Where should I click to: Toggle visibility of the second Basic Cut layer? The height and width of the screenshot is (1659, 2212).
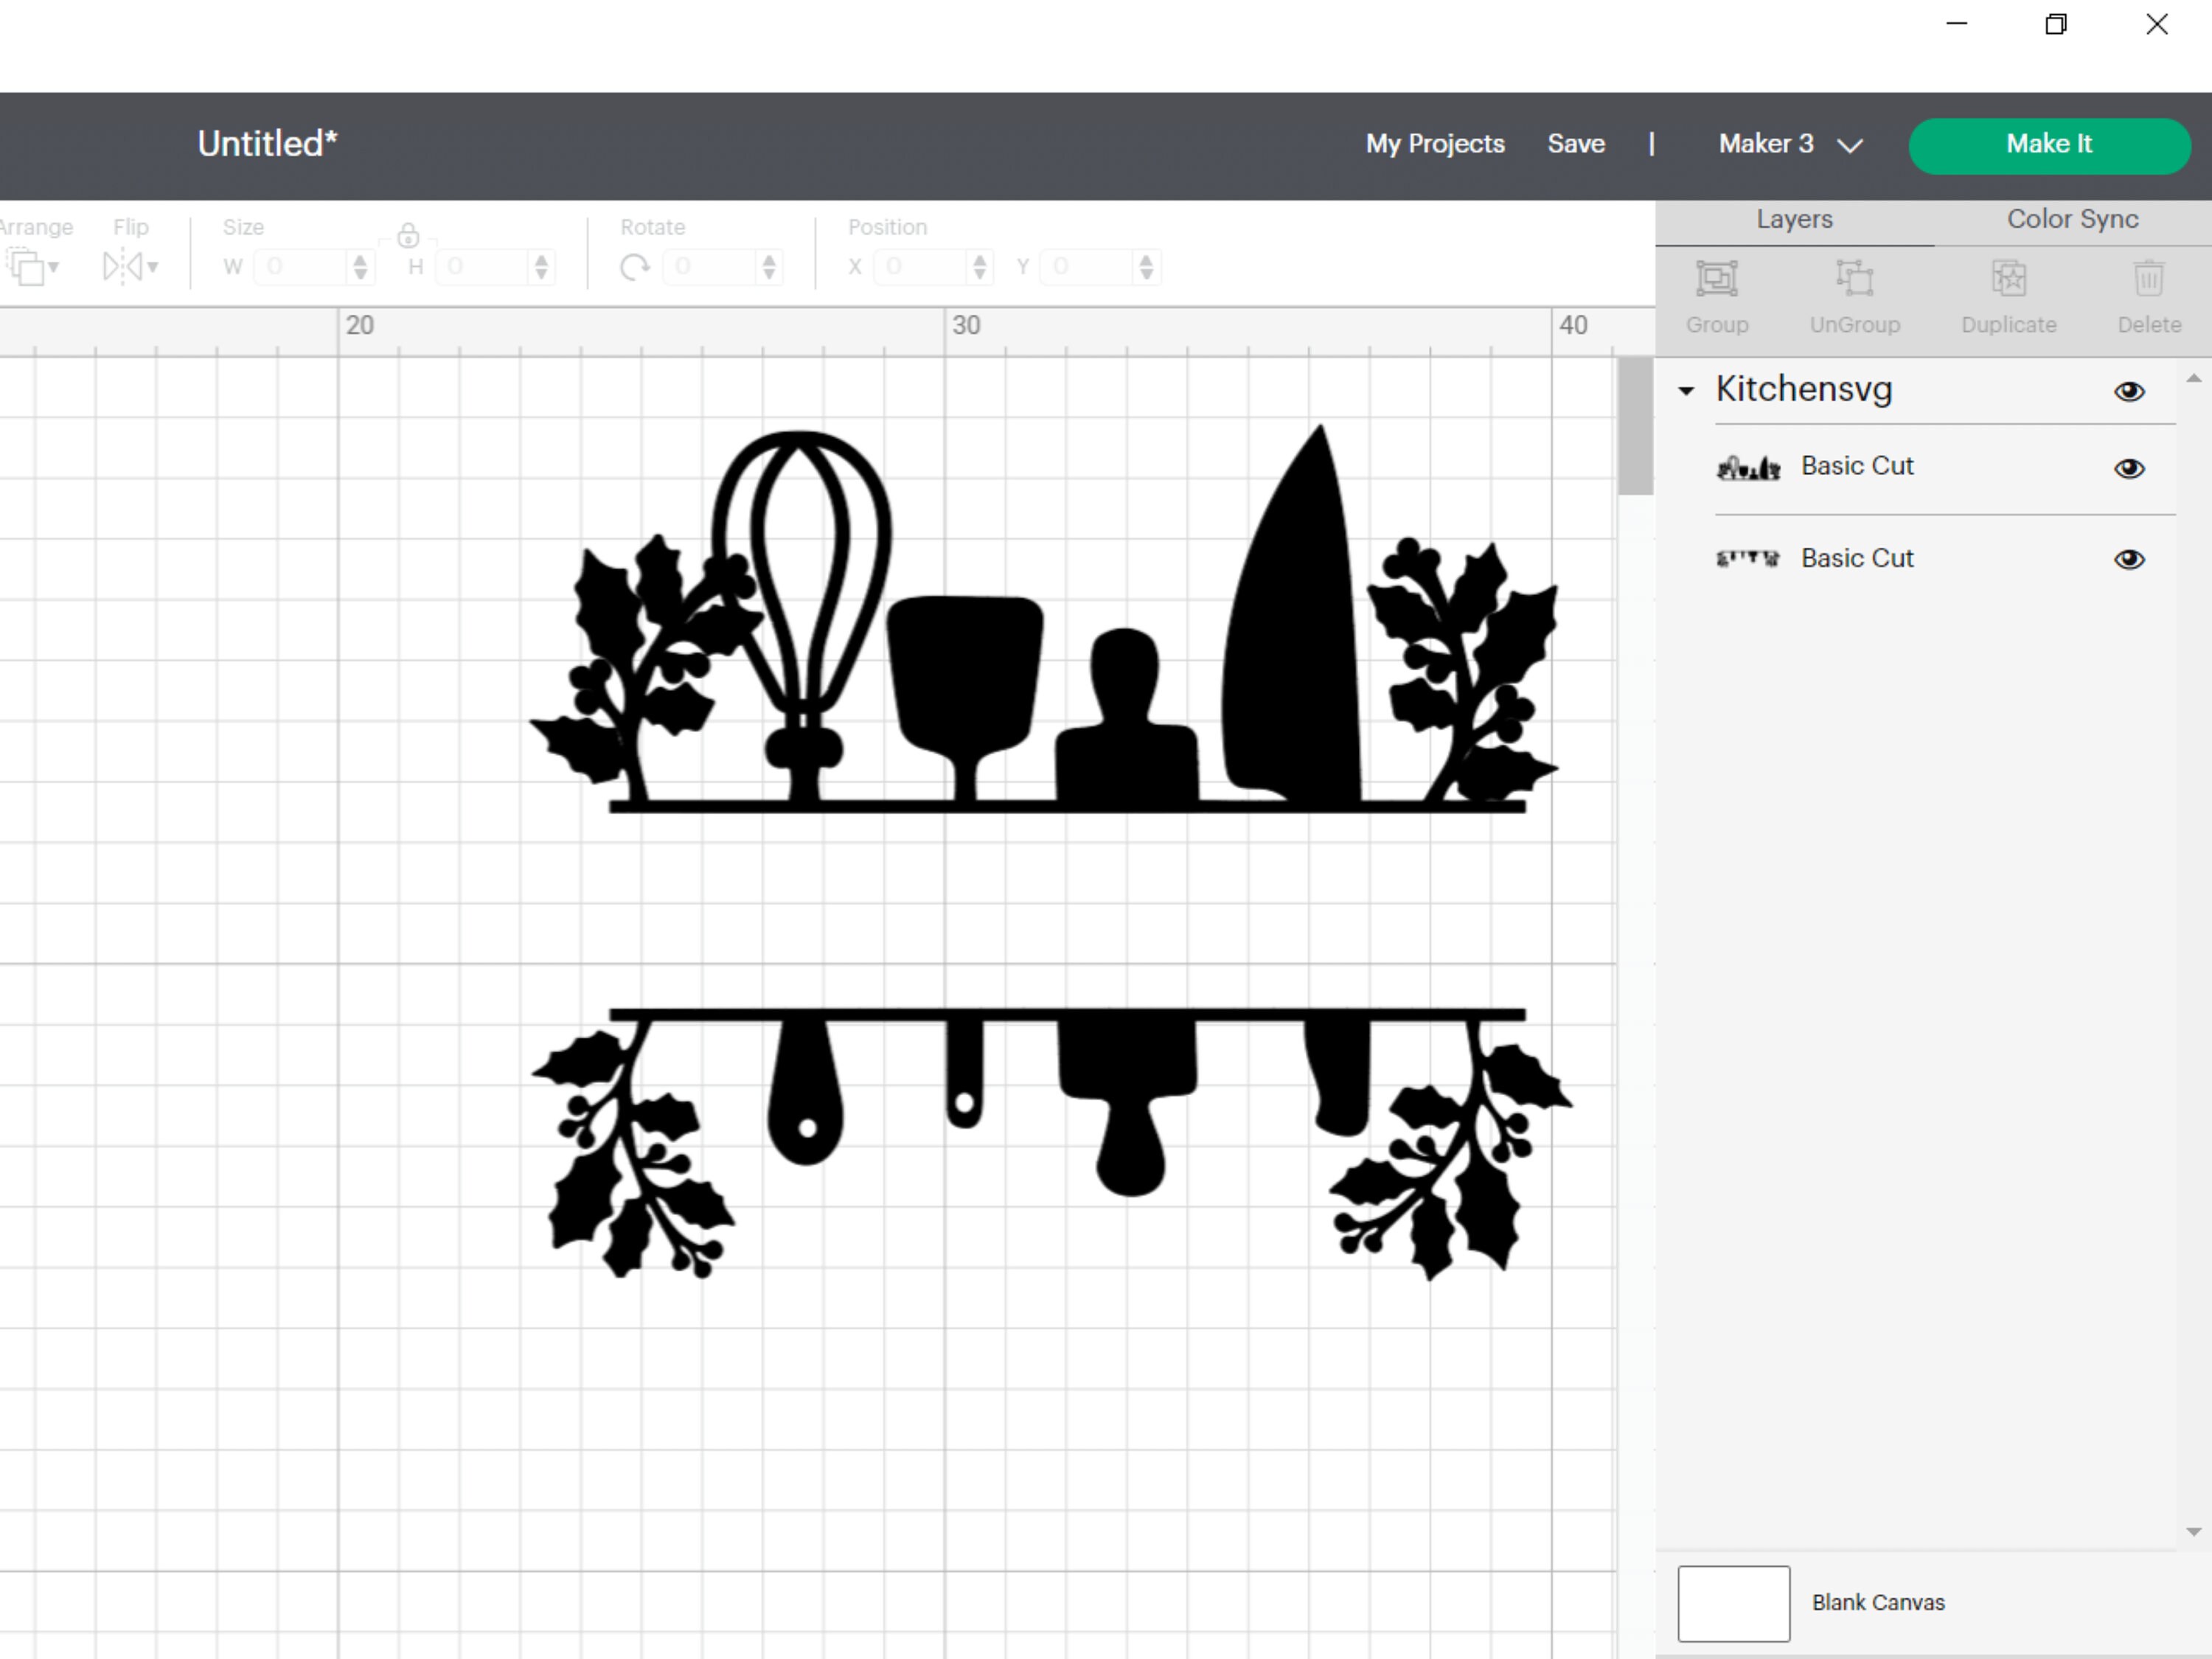[x=2130, y=559]
